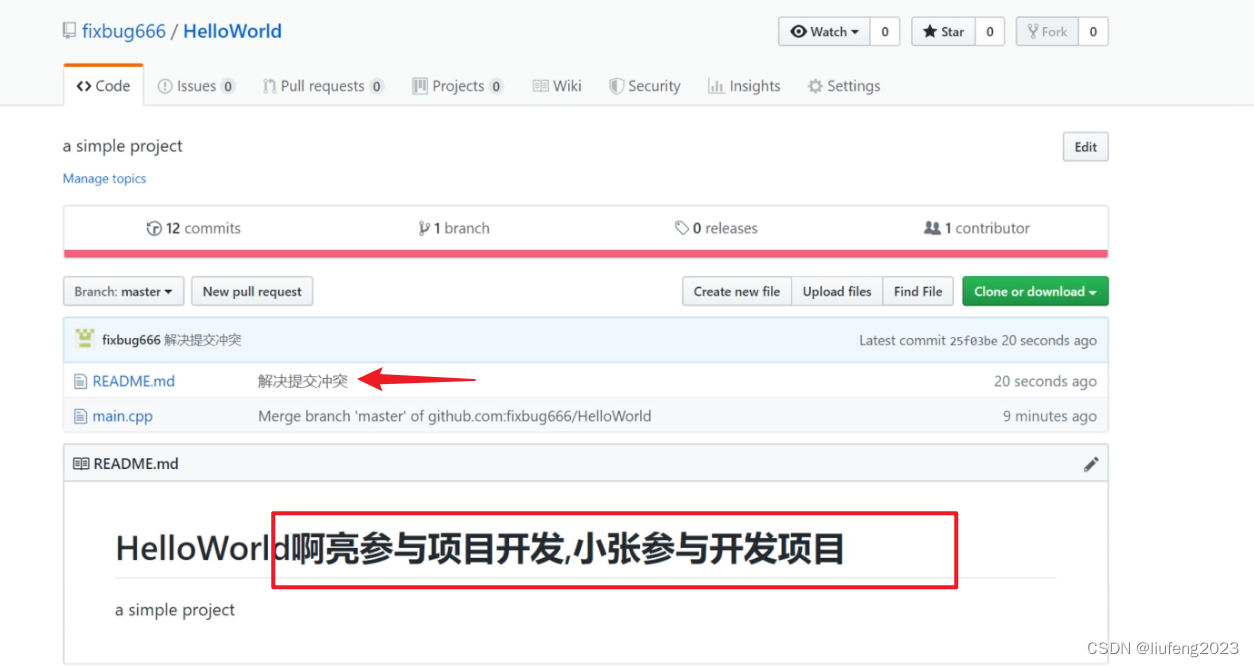Switch to the Code tab
This screenshot has width=1254, height=667.
point(103,86)
